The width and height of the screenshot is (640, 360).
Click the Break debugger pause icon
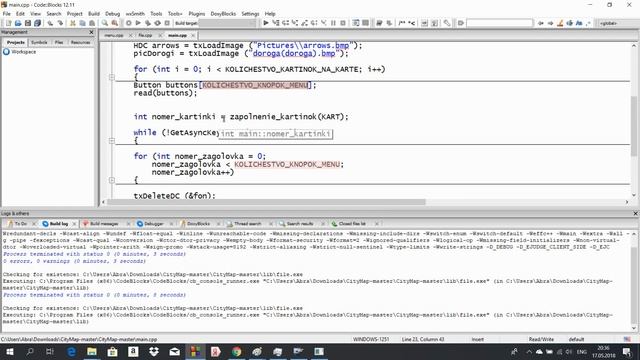(333, 23)
